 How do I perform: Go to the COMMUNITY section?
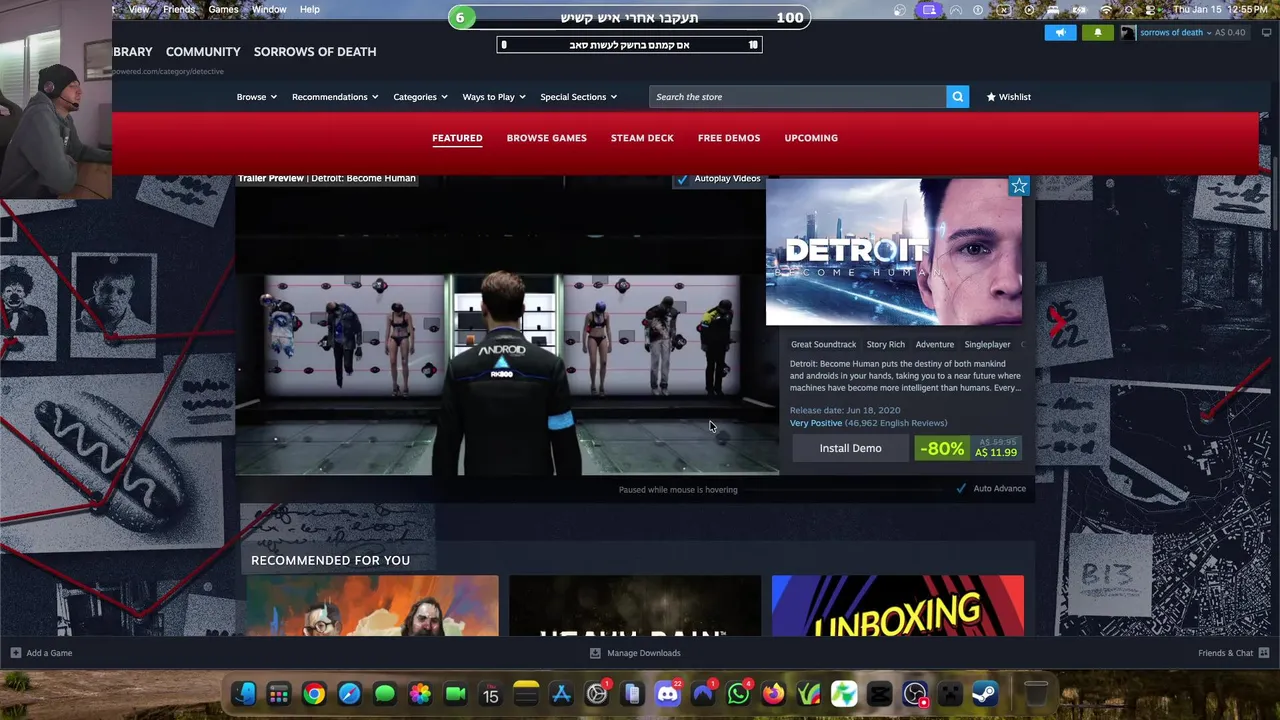(203, 51)
